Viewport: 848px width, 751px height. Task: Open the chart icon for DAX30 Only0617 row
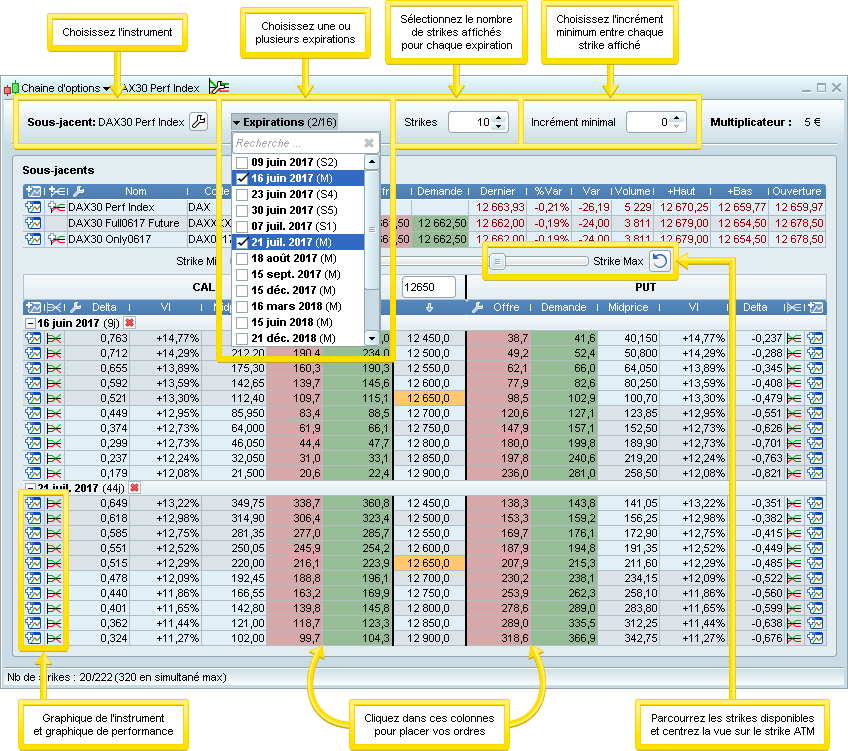click(x=34, y=239)
